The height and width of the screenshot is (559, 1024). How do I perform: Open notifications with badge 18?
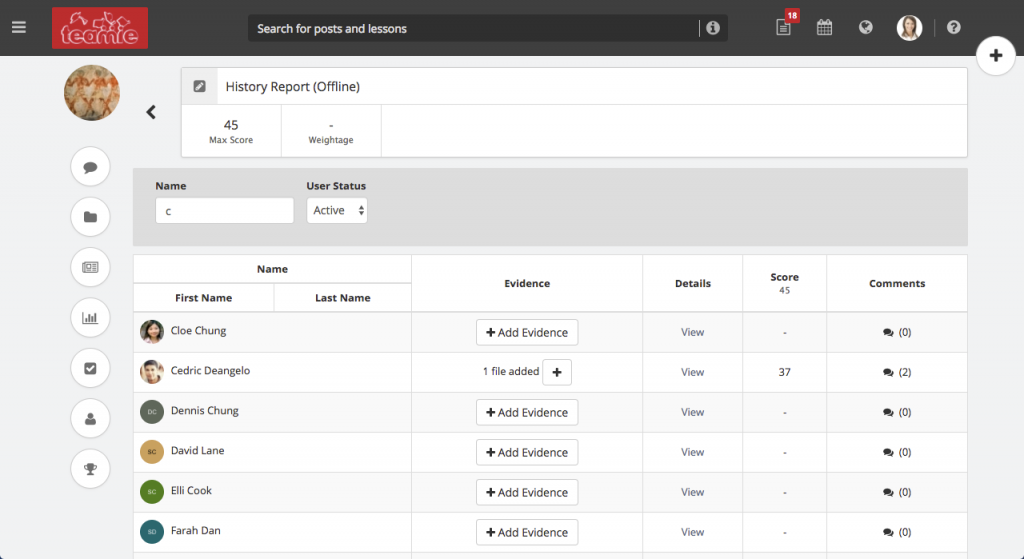(784, 27)
